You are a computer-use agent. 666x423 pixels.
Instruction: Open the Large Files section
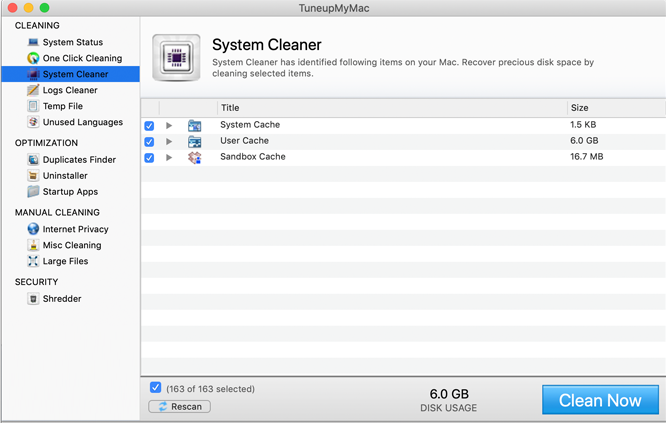pos(65,261)
